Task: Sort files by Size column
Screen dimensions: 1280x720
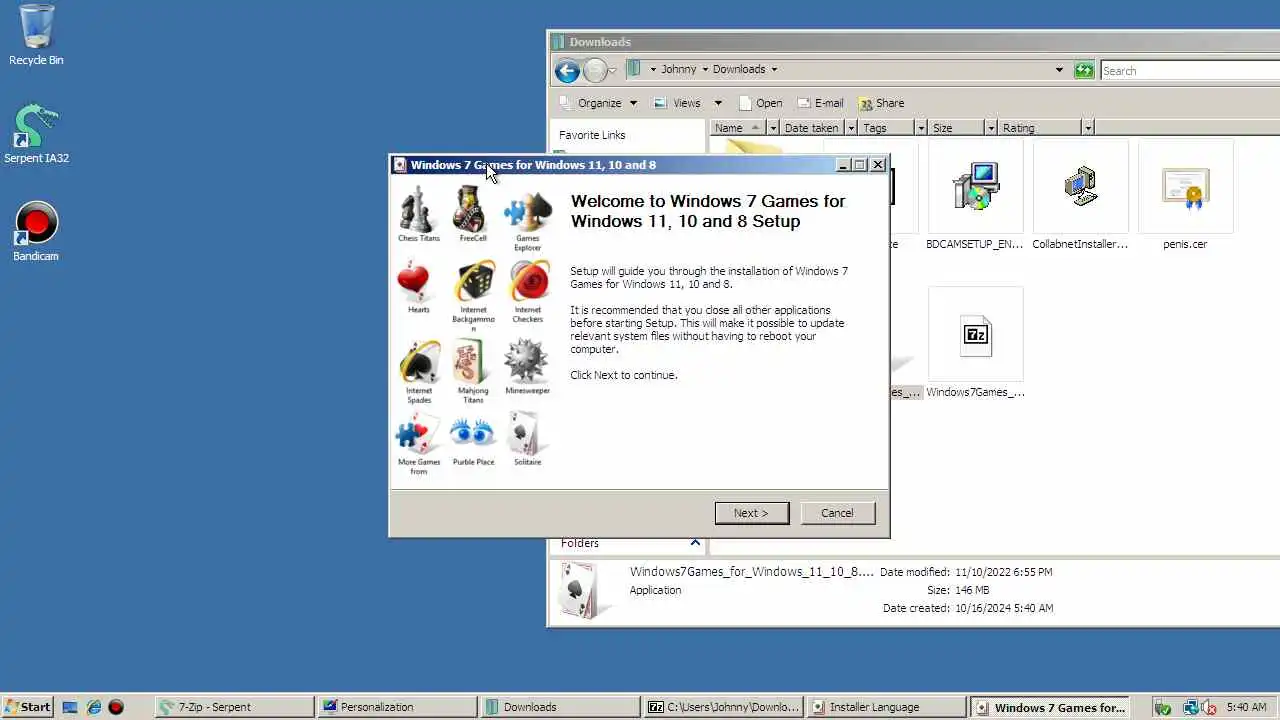Action: pyautogui.click(x=956, y=128)
